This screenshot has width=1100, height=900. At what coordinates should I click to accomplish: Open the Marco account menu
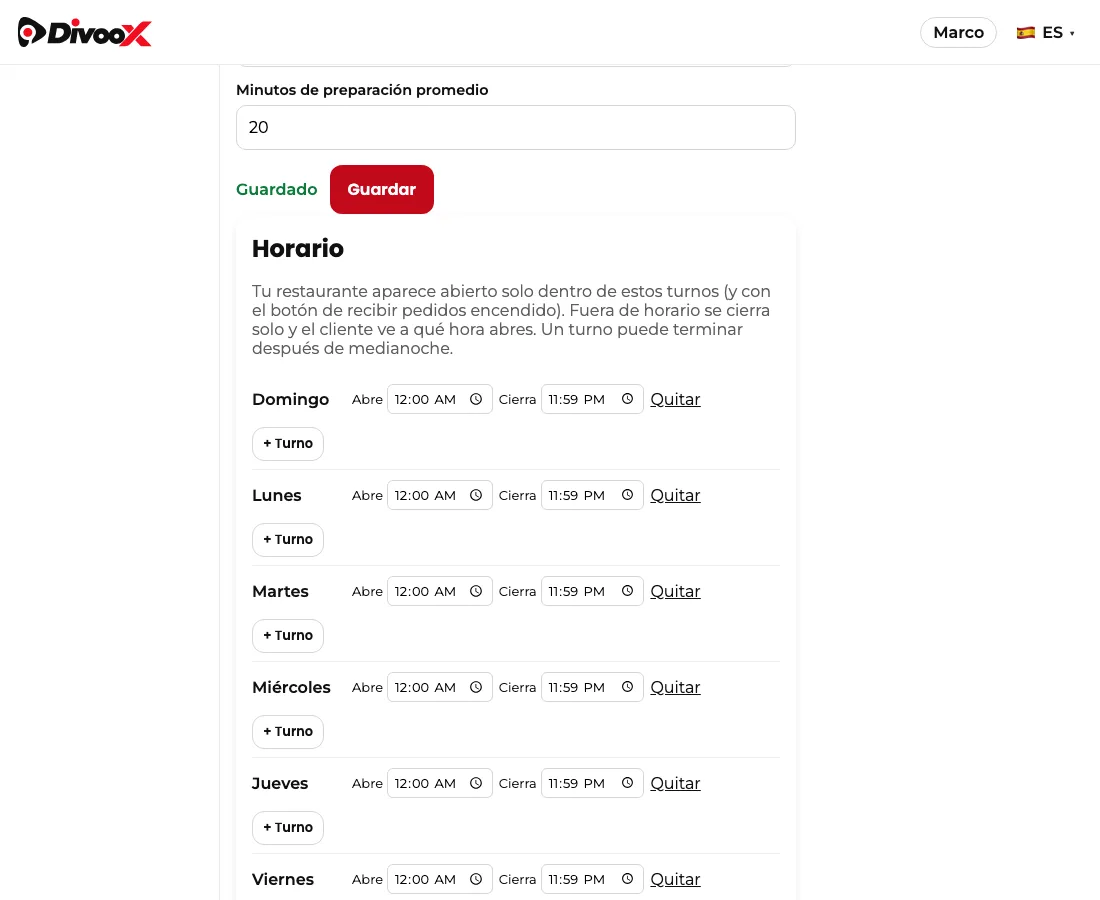point(958,33)
